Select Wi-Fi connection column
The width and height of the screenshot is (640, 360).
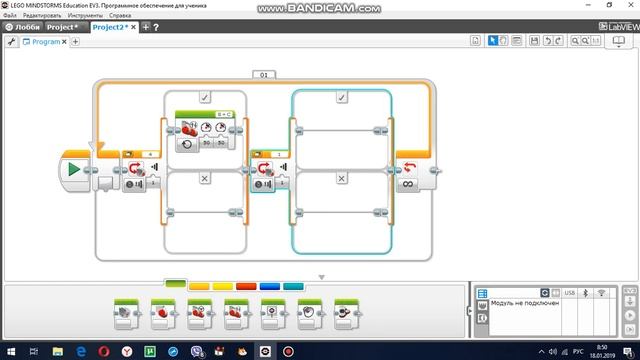coord(601,293)
